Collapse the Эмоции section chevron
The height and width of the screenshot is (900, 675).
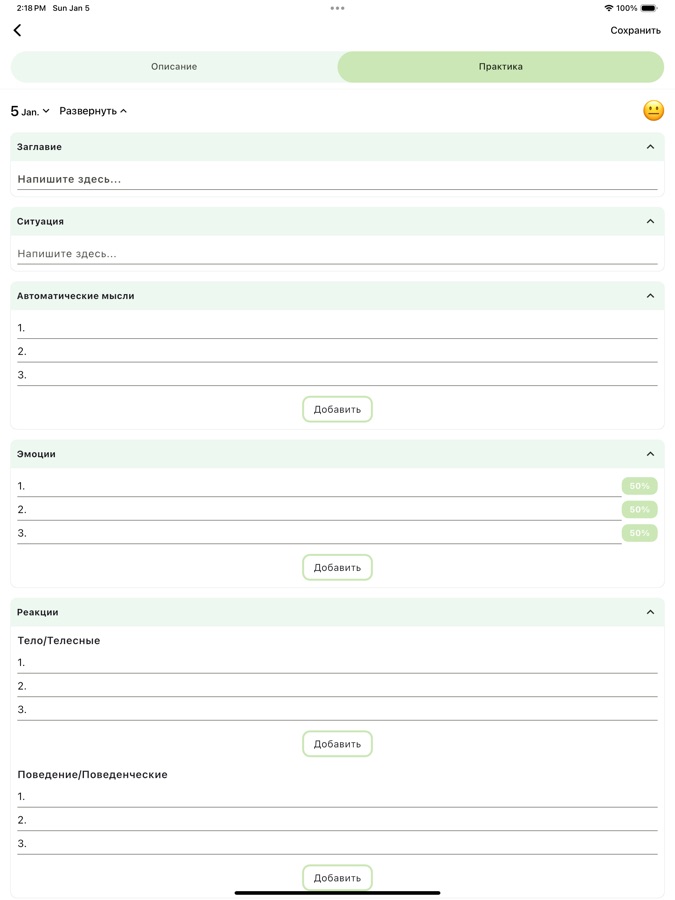(x=650, y=454)
